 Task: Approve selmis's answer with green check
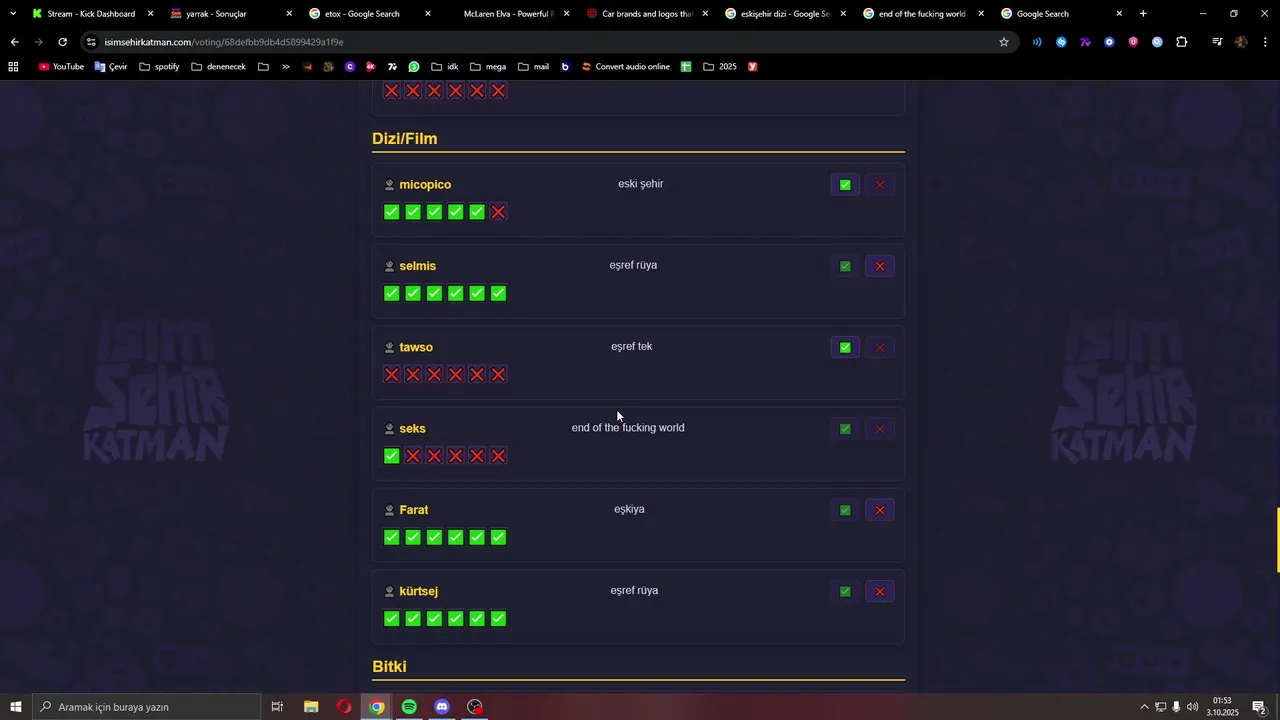tap(845, 266)
